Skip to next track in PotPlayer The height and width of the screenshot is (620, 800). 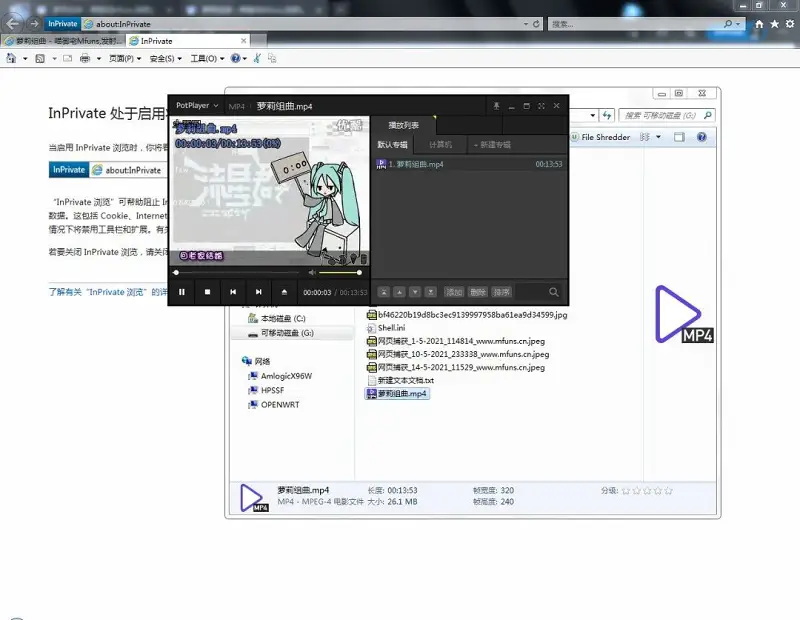pos(259,292)
